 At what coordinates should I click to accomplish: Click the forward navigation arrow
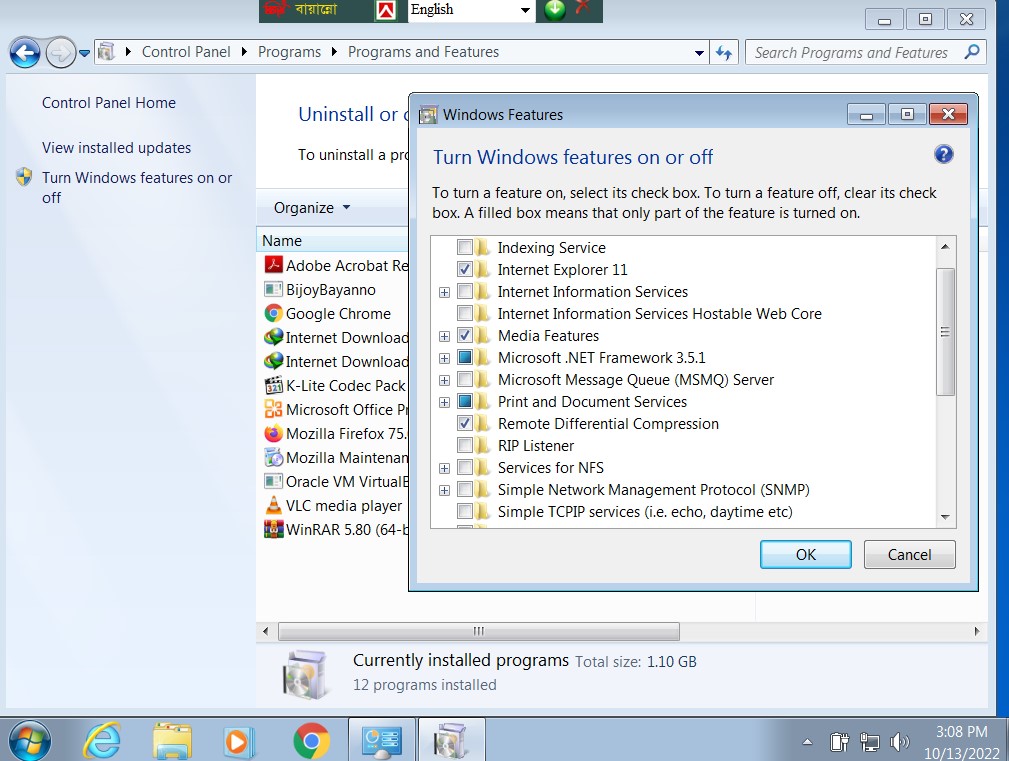(x=60, y=53)
